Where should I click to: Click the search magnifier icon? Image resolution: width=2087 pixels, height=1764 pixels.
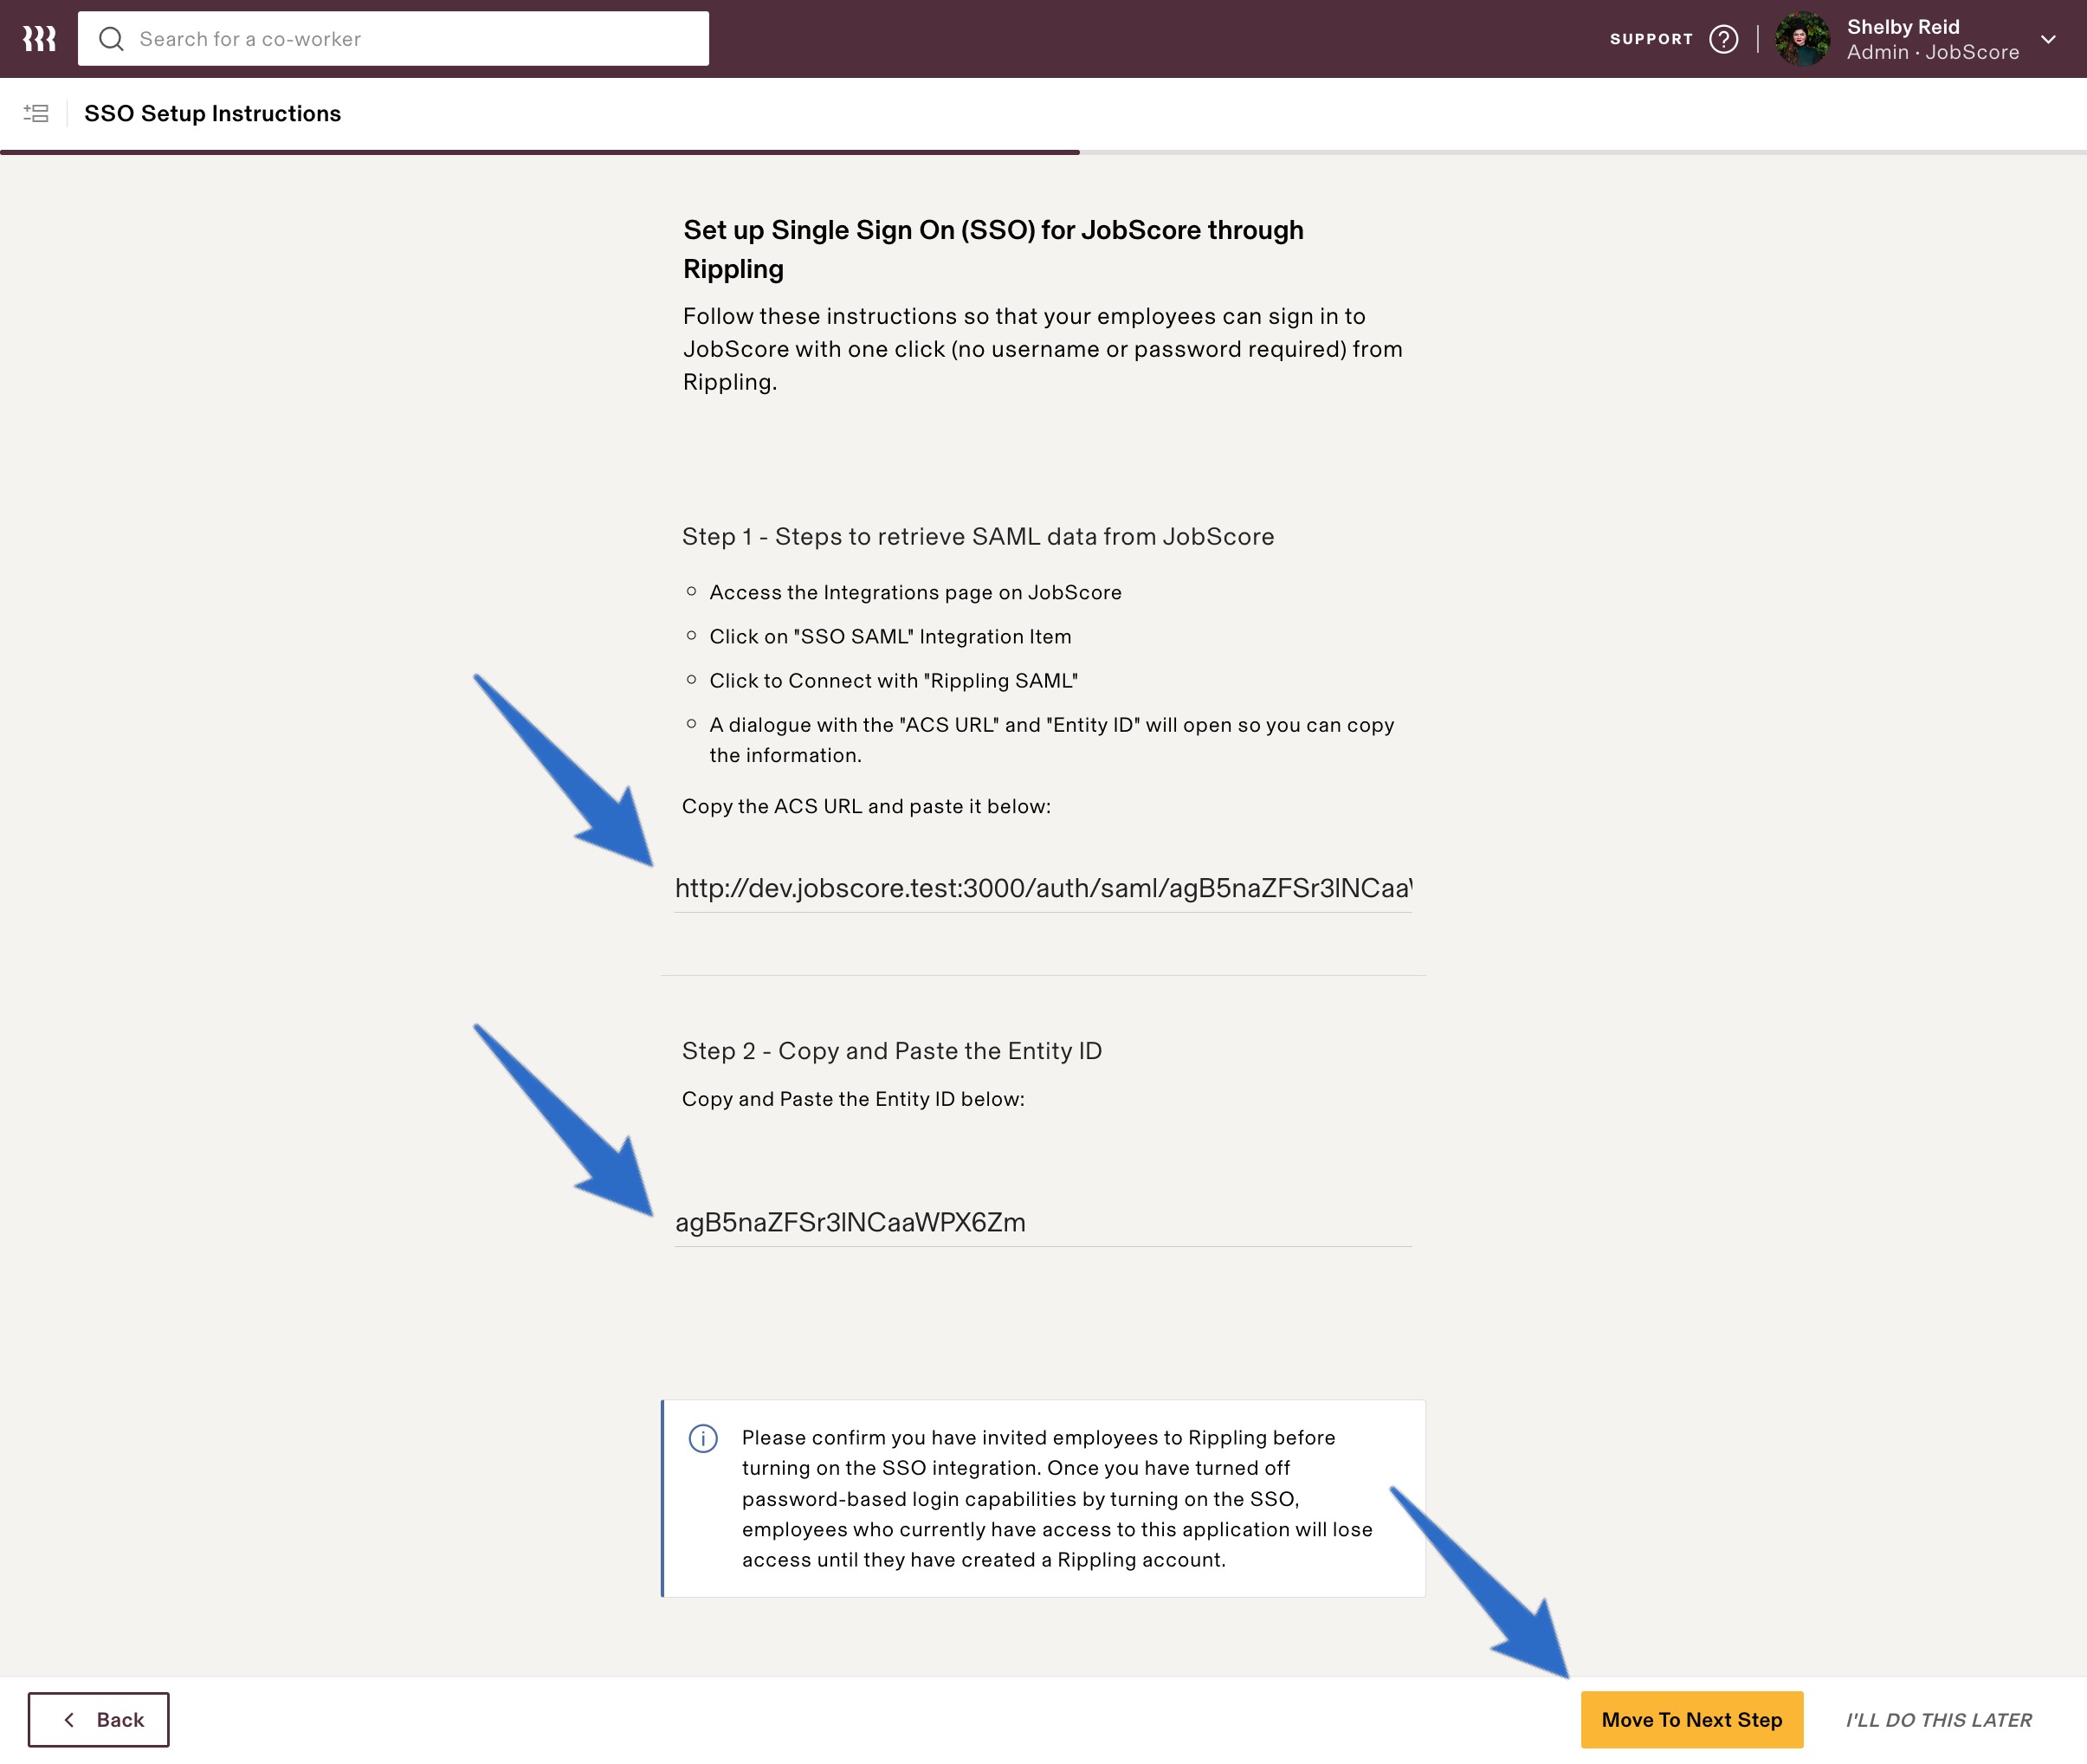111,39
